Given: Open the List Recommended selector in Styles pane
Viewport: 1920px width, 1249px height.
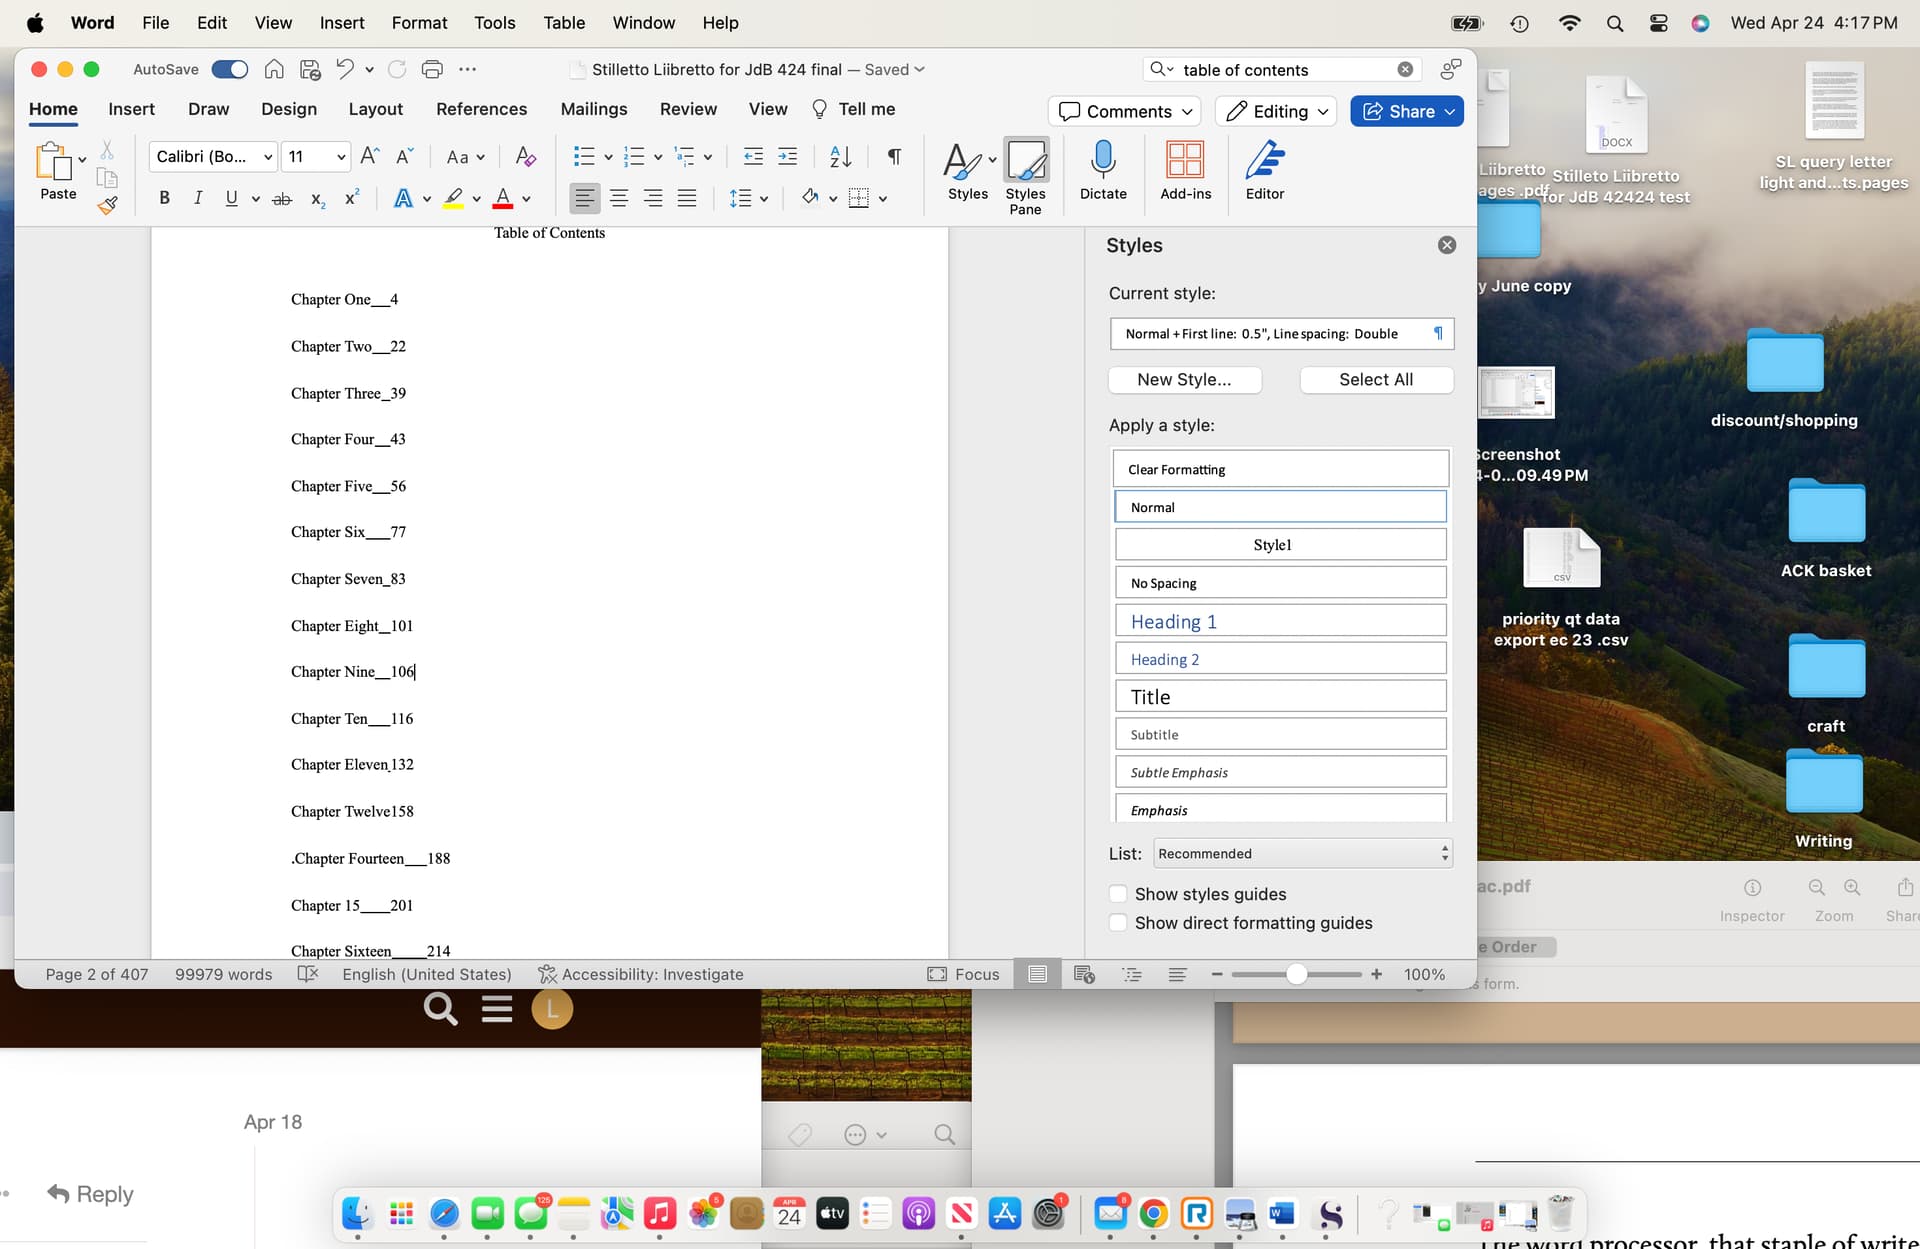Looking at the screenshot, I should point(1303,853).
